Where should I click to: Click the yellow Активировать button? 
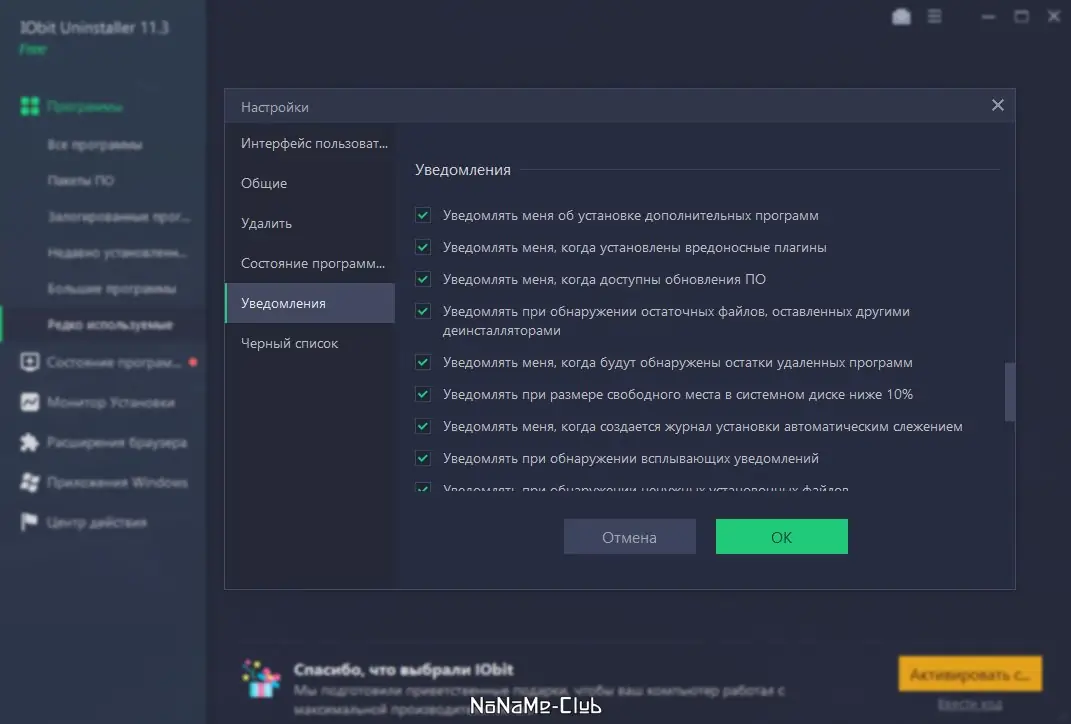coord(970,674)
